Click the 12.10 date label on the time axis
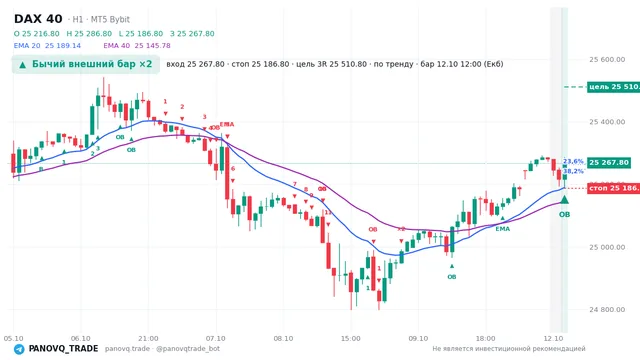640x360 pixels. pos(553,339)
